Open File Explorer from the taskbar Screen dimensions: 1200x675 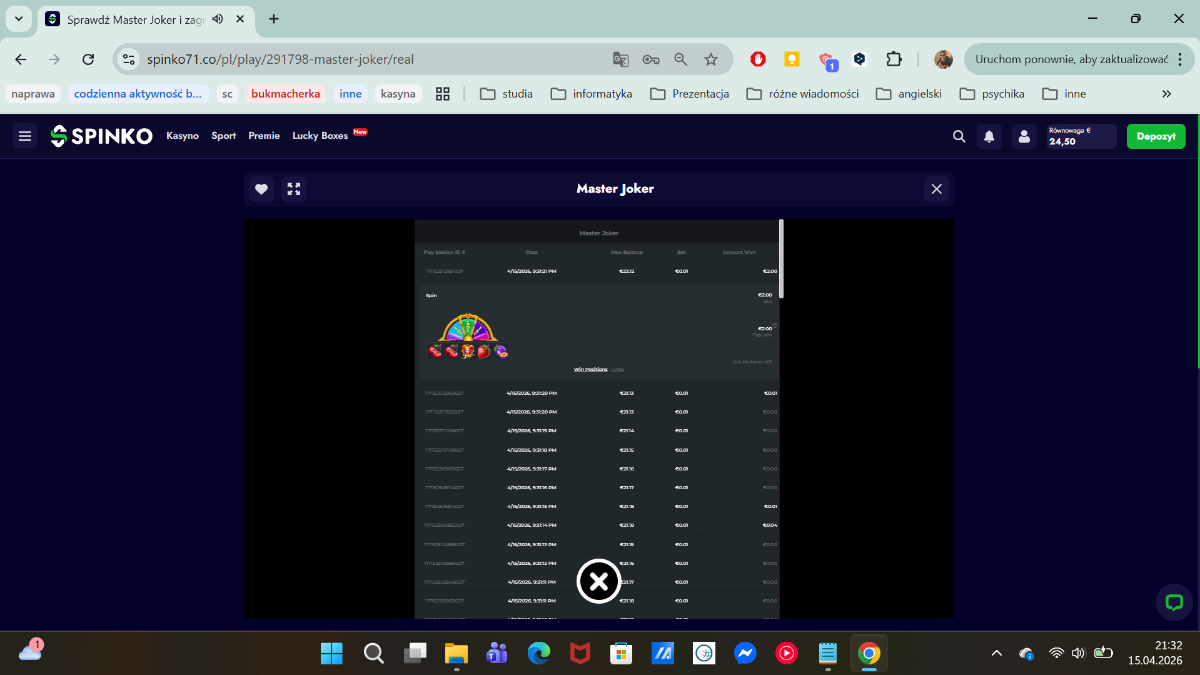[456, 654]
